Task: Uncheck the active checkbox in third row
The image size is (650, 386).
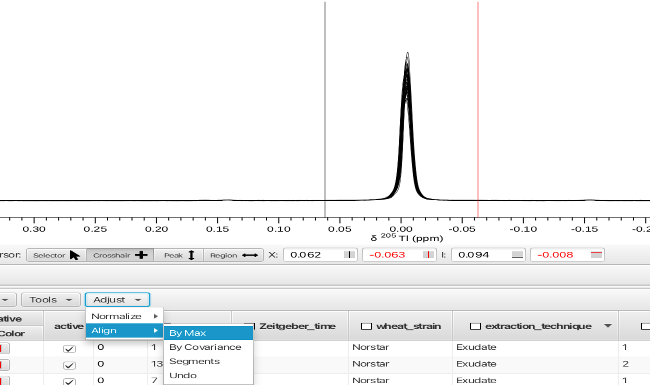Action: coord(69,381)
